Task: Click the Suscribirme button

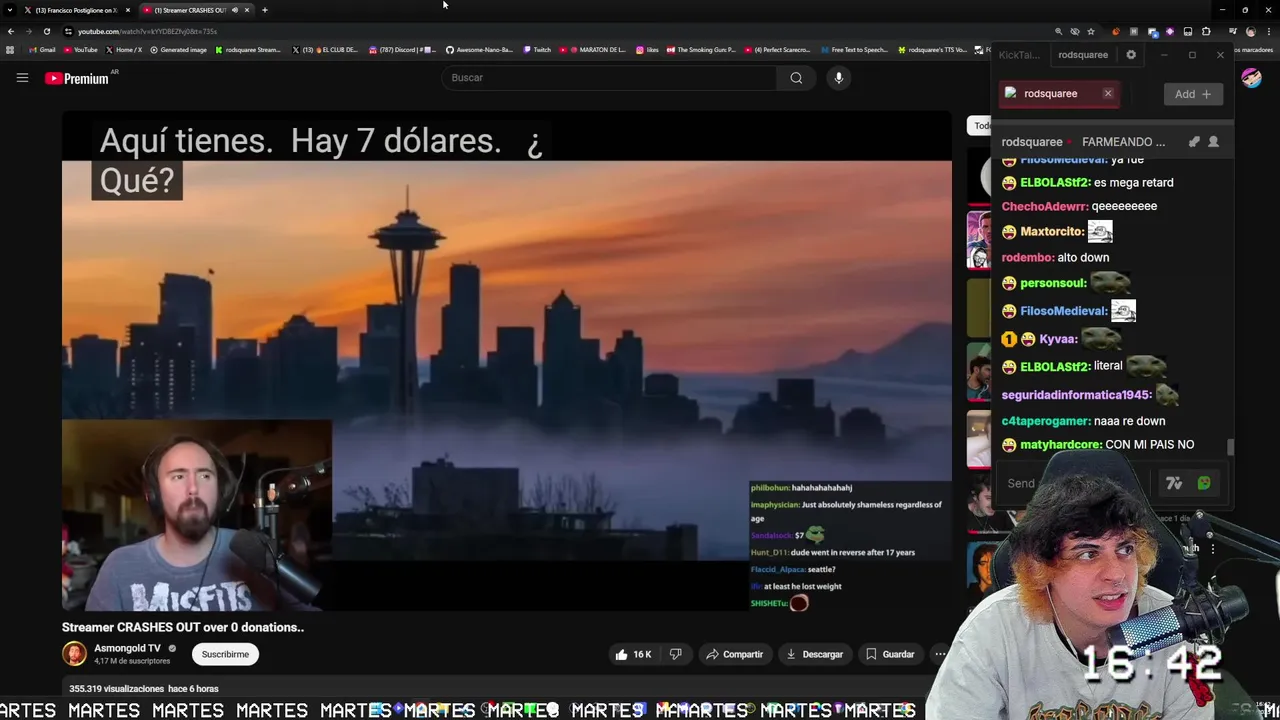Action: click(225, 654)
